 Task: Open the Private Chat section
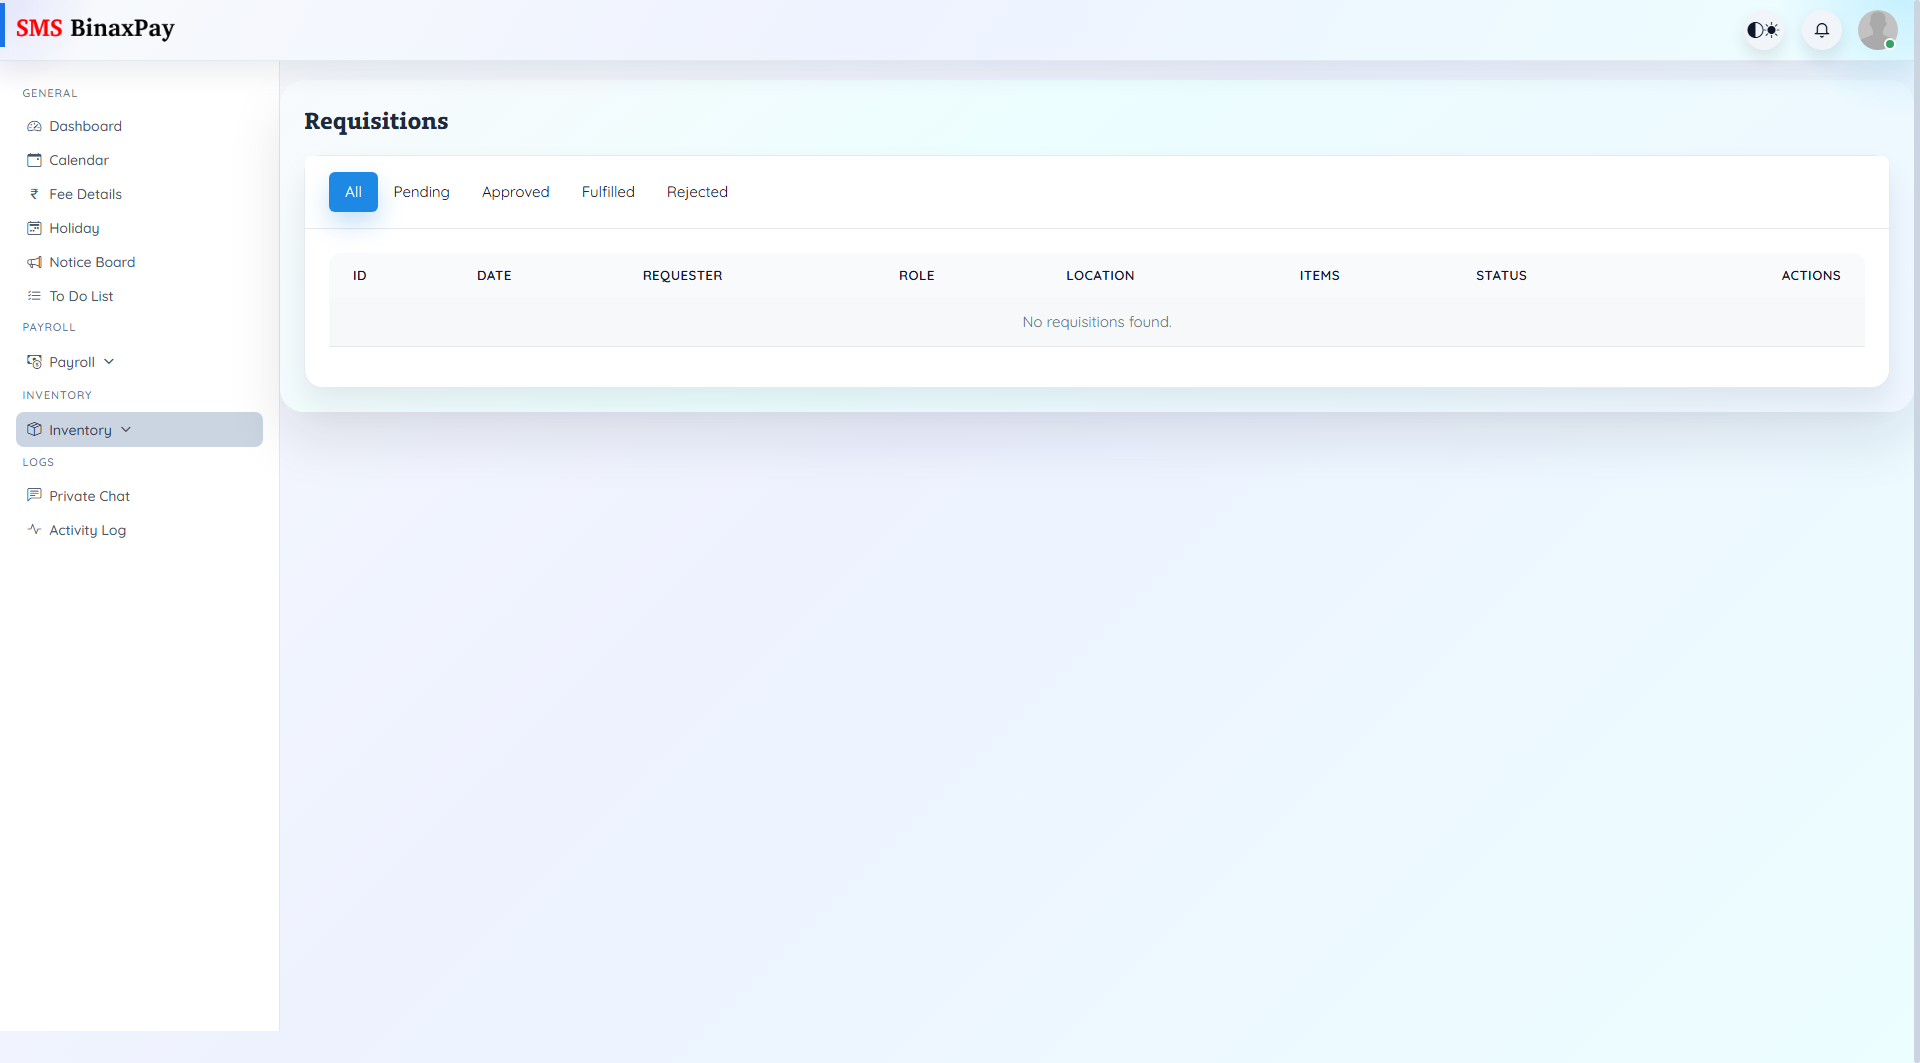coord(89,495)
